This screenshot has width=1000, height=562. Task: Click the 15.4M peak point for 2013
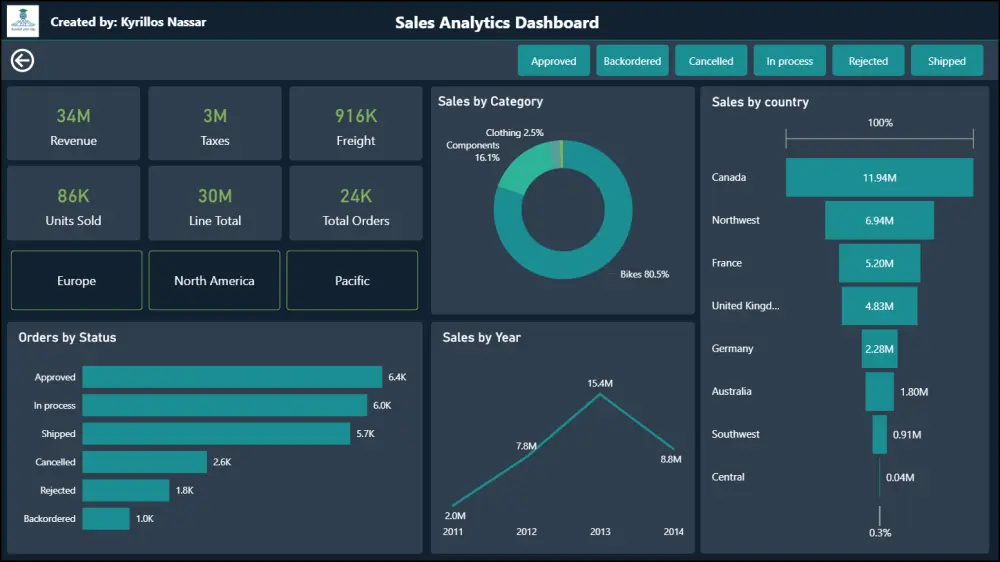(x=600, y=395)
